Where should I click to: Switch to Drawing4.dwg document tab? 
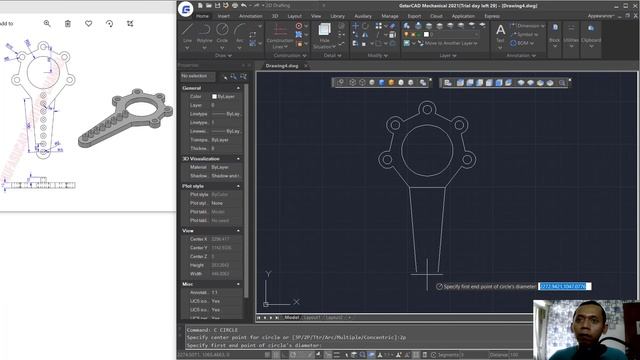(x=282, y=66)
